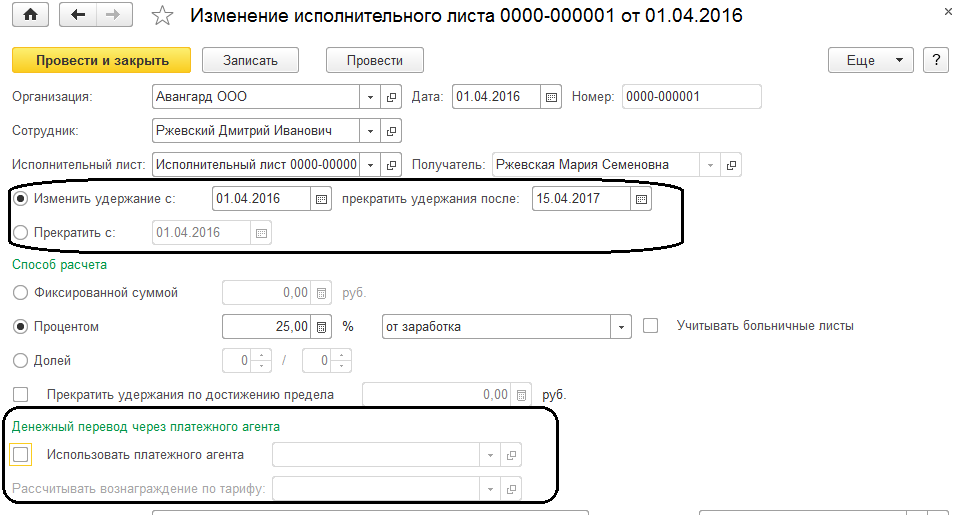Select Изменить удержание с radio option
The image size is (966, 515).
20,199
